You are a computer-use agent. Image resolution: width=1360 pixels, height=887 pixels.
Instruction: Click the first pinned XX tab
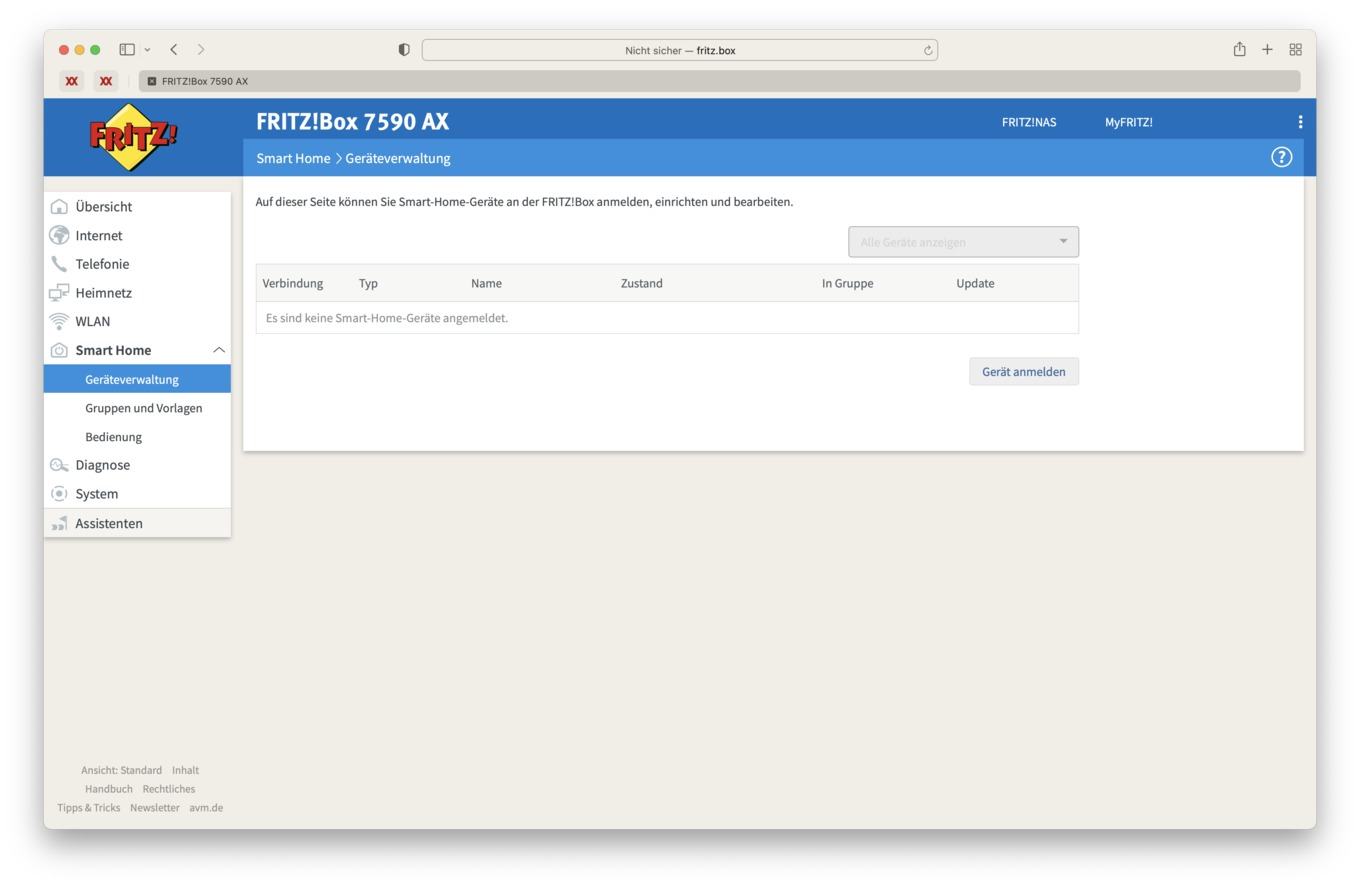71,81
